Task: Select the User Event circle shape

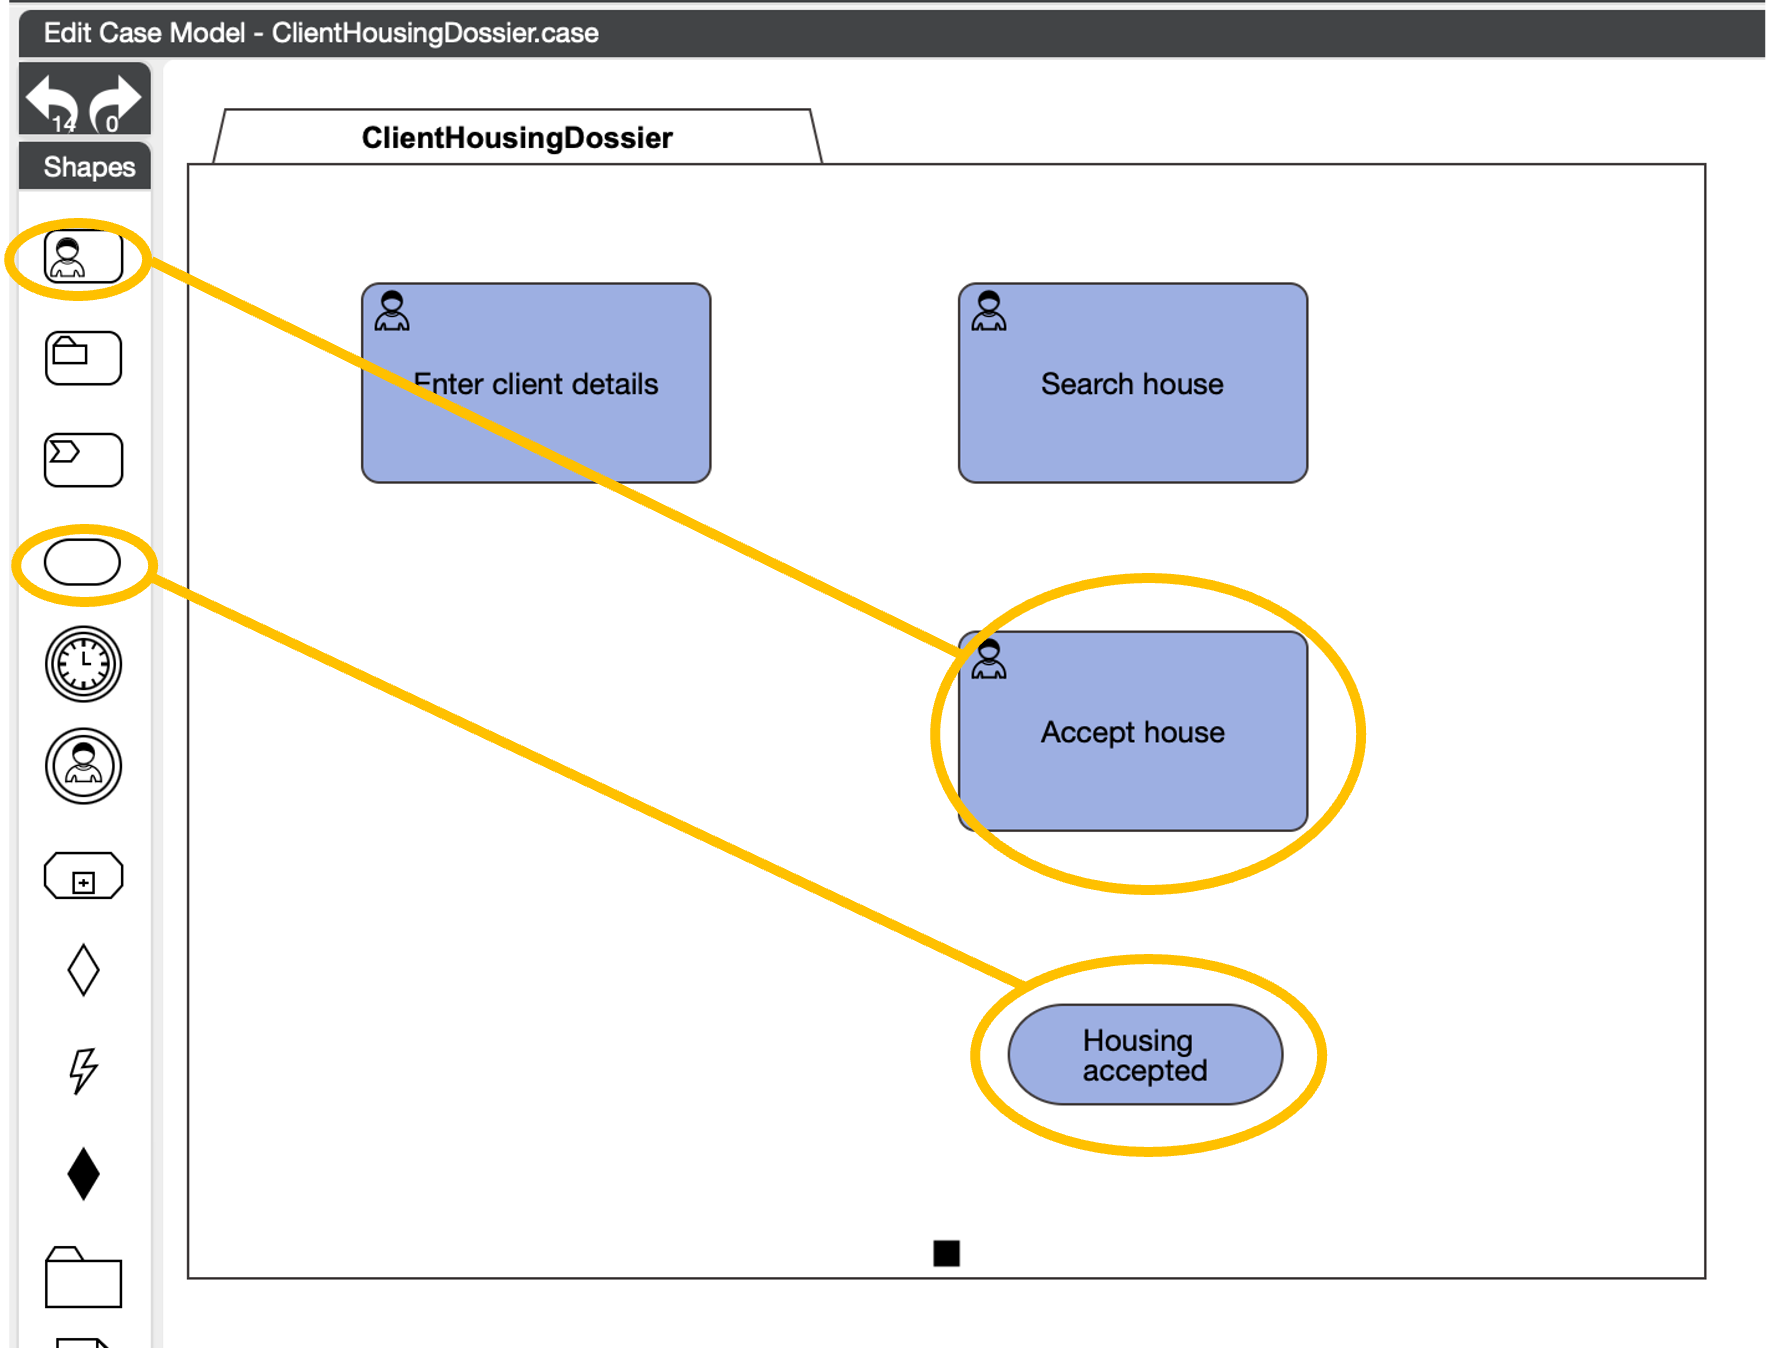Action: (x=83, y=766)
